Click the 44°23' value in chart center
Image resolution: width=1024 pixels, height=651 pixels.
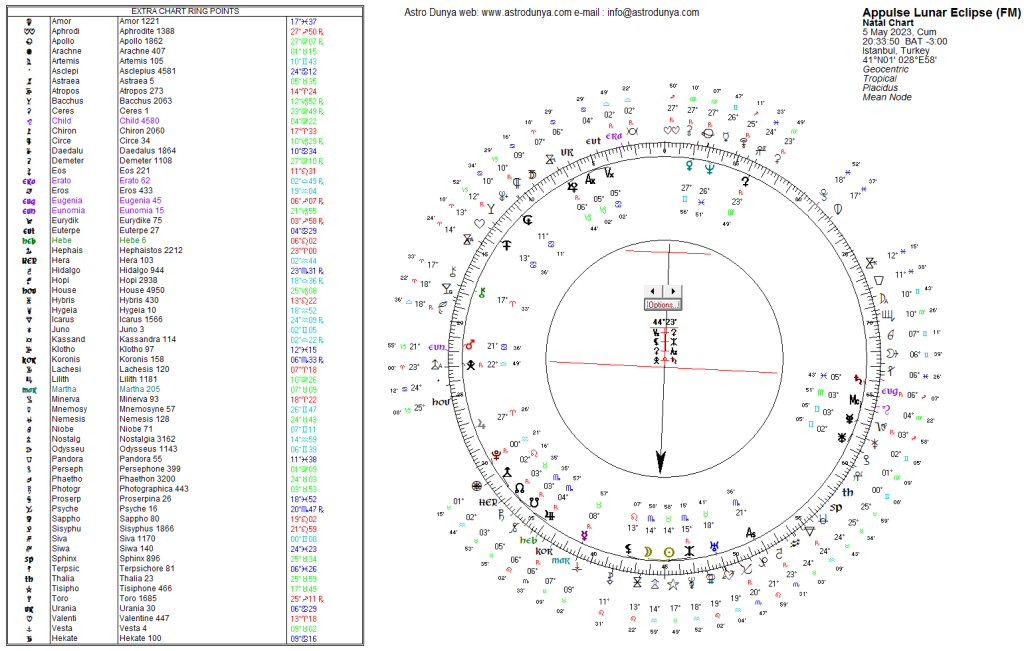pyautogui.click(x=665, y=322)
